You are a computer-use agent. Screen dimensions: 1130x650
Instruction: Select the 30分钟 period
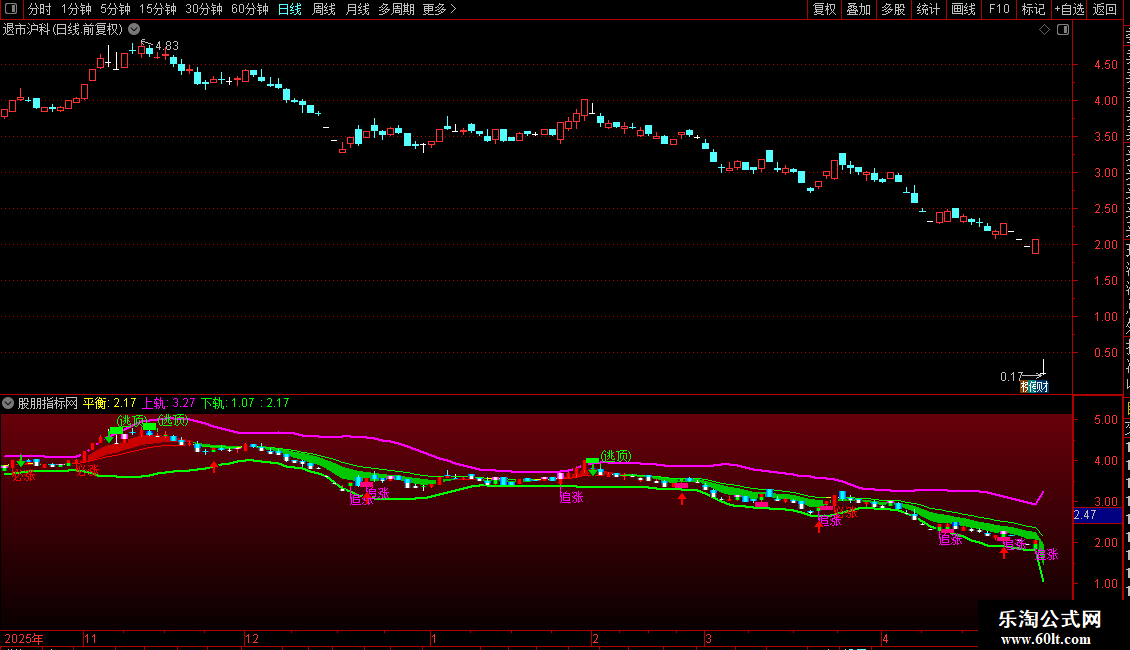click(204, 9)
